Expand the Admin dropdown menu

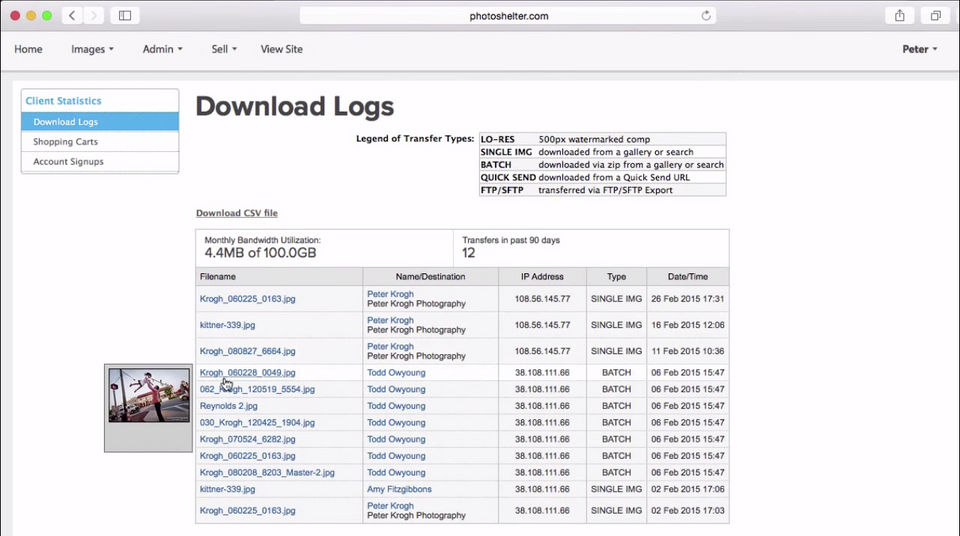click(x=162, y=49)
